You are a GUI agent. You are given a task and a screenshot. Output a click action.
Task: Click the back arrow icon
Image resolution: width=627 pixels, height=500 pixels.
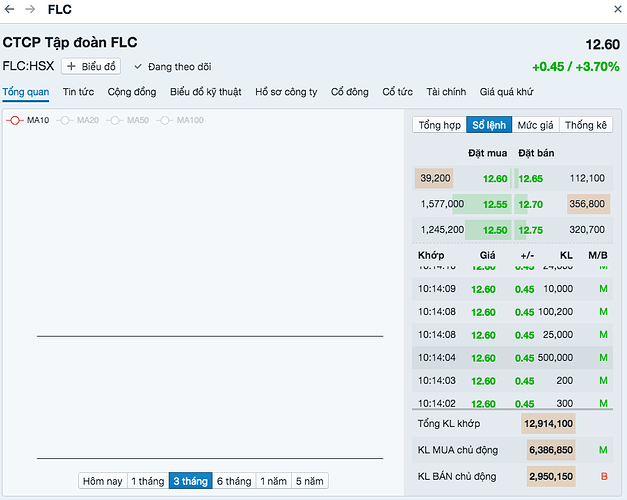(x=9, y=9)
